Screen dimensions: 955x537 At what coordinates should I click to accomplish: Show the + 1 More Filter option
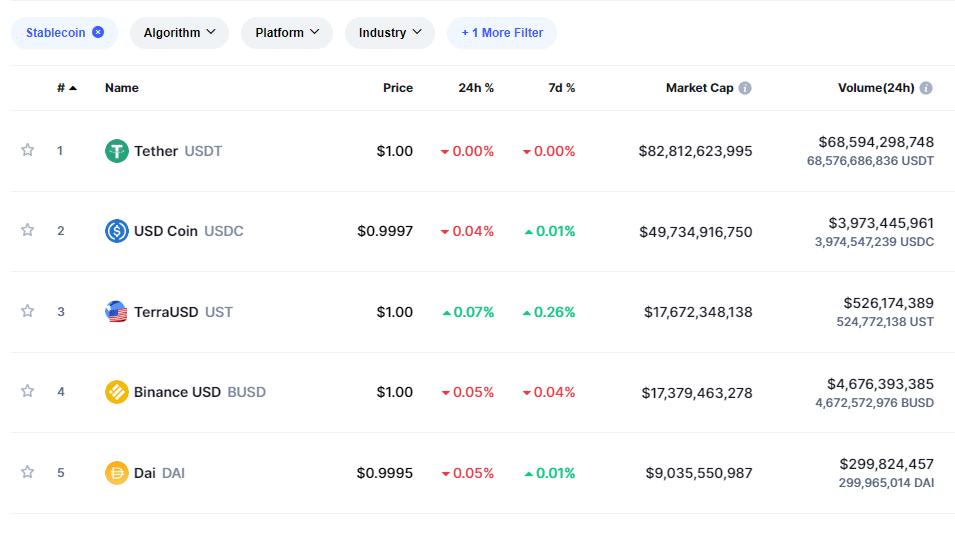[502, 33]
